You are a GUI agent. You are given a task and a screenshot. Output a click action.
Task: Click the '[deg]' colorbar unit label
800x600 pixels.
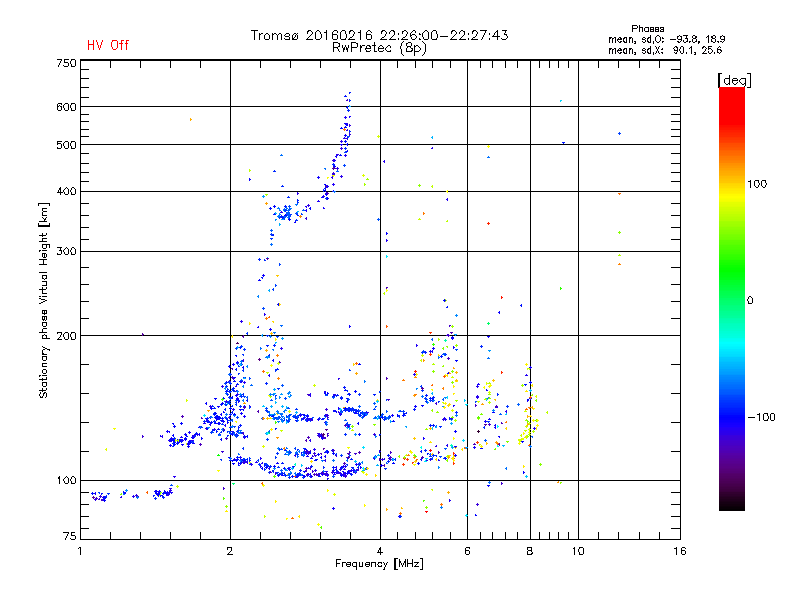[734, 80]
